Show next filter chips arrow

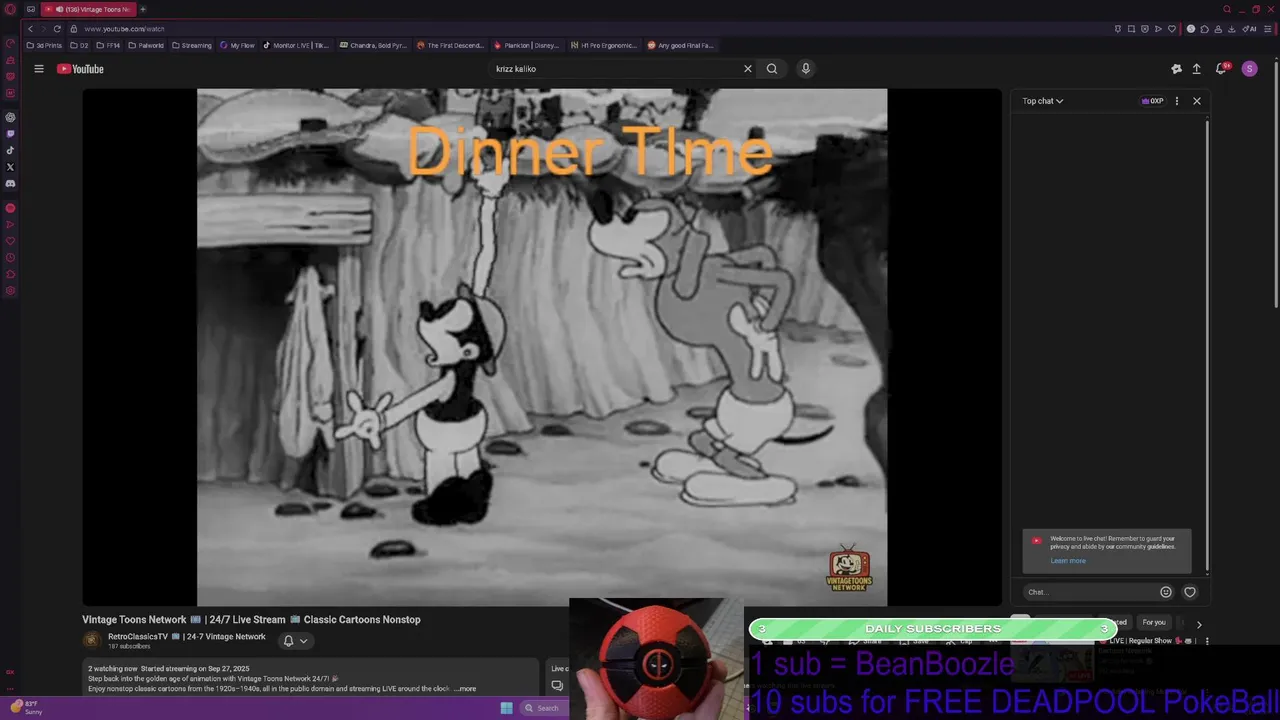tap(1199, 624)
